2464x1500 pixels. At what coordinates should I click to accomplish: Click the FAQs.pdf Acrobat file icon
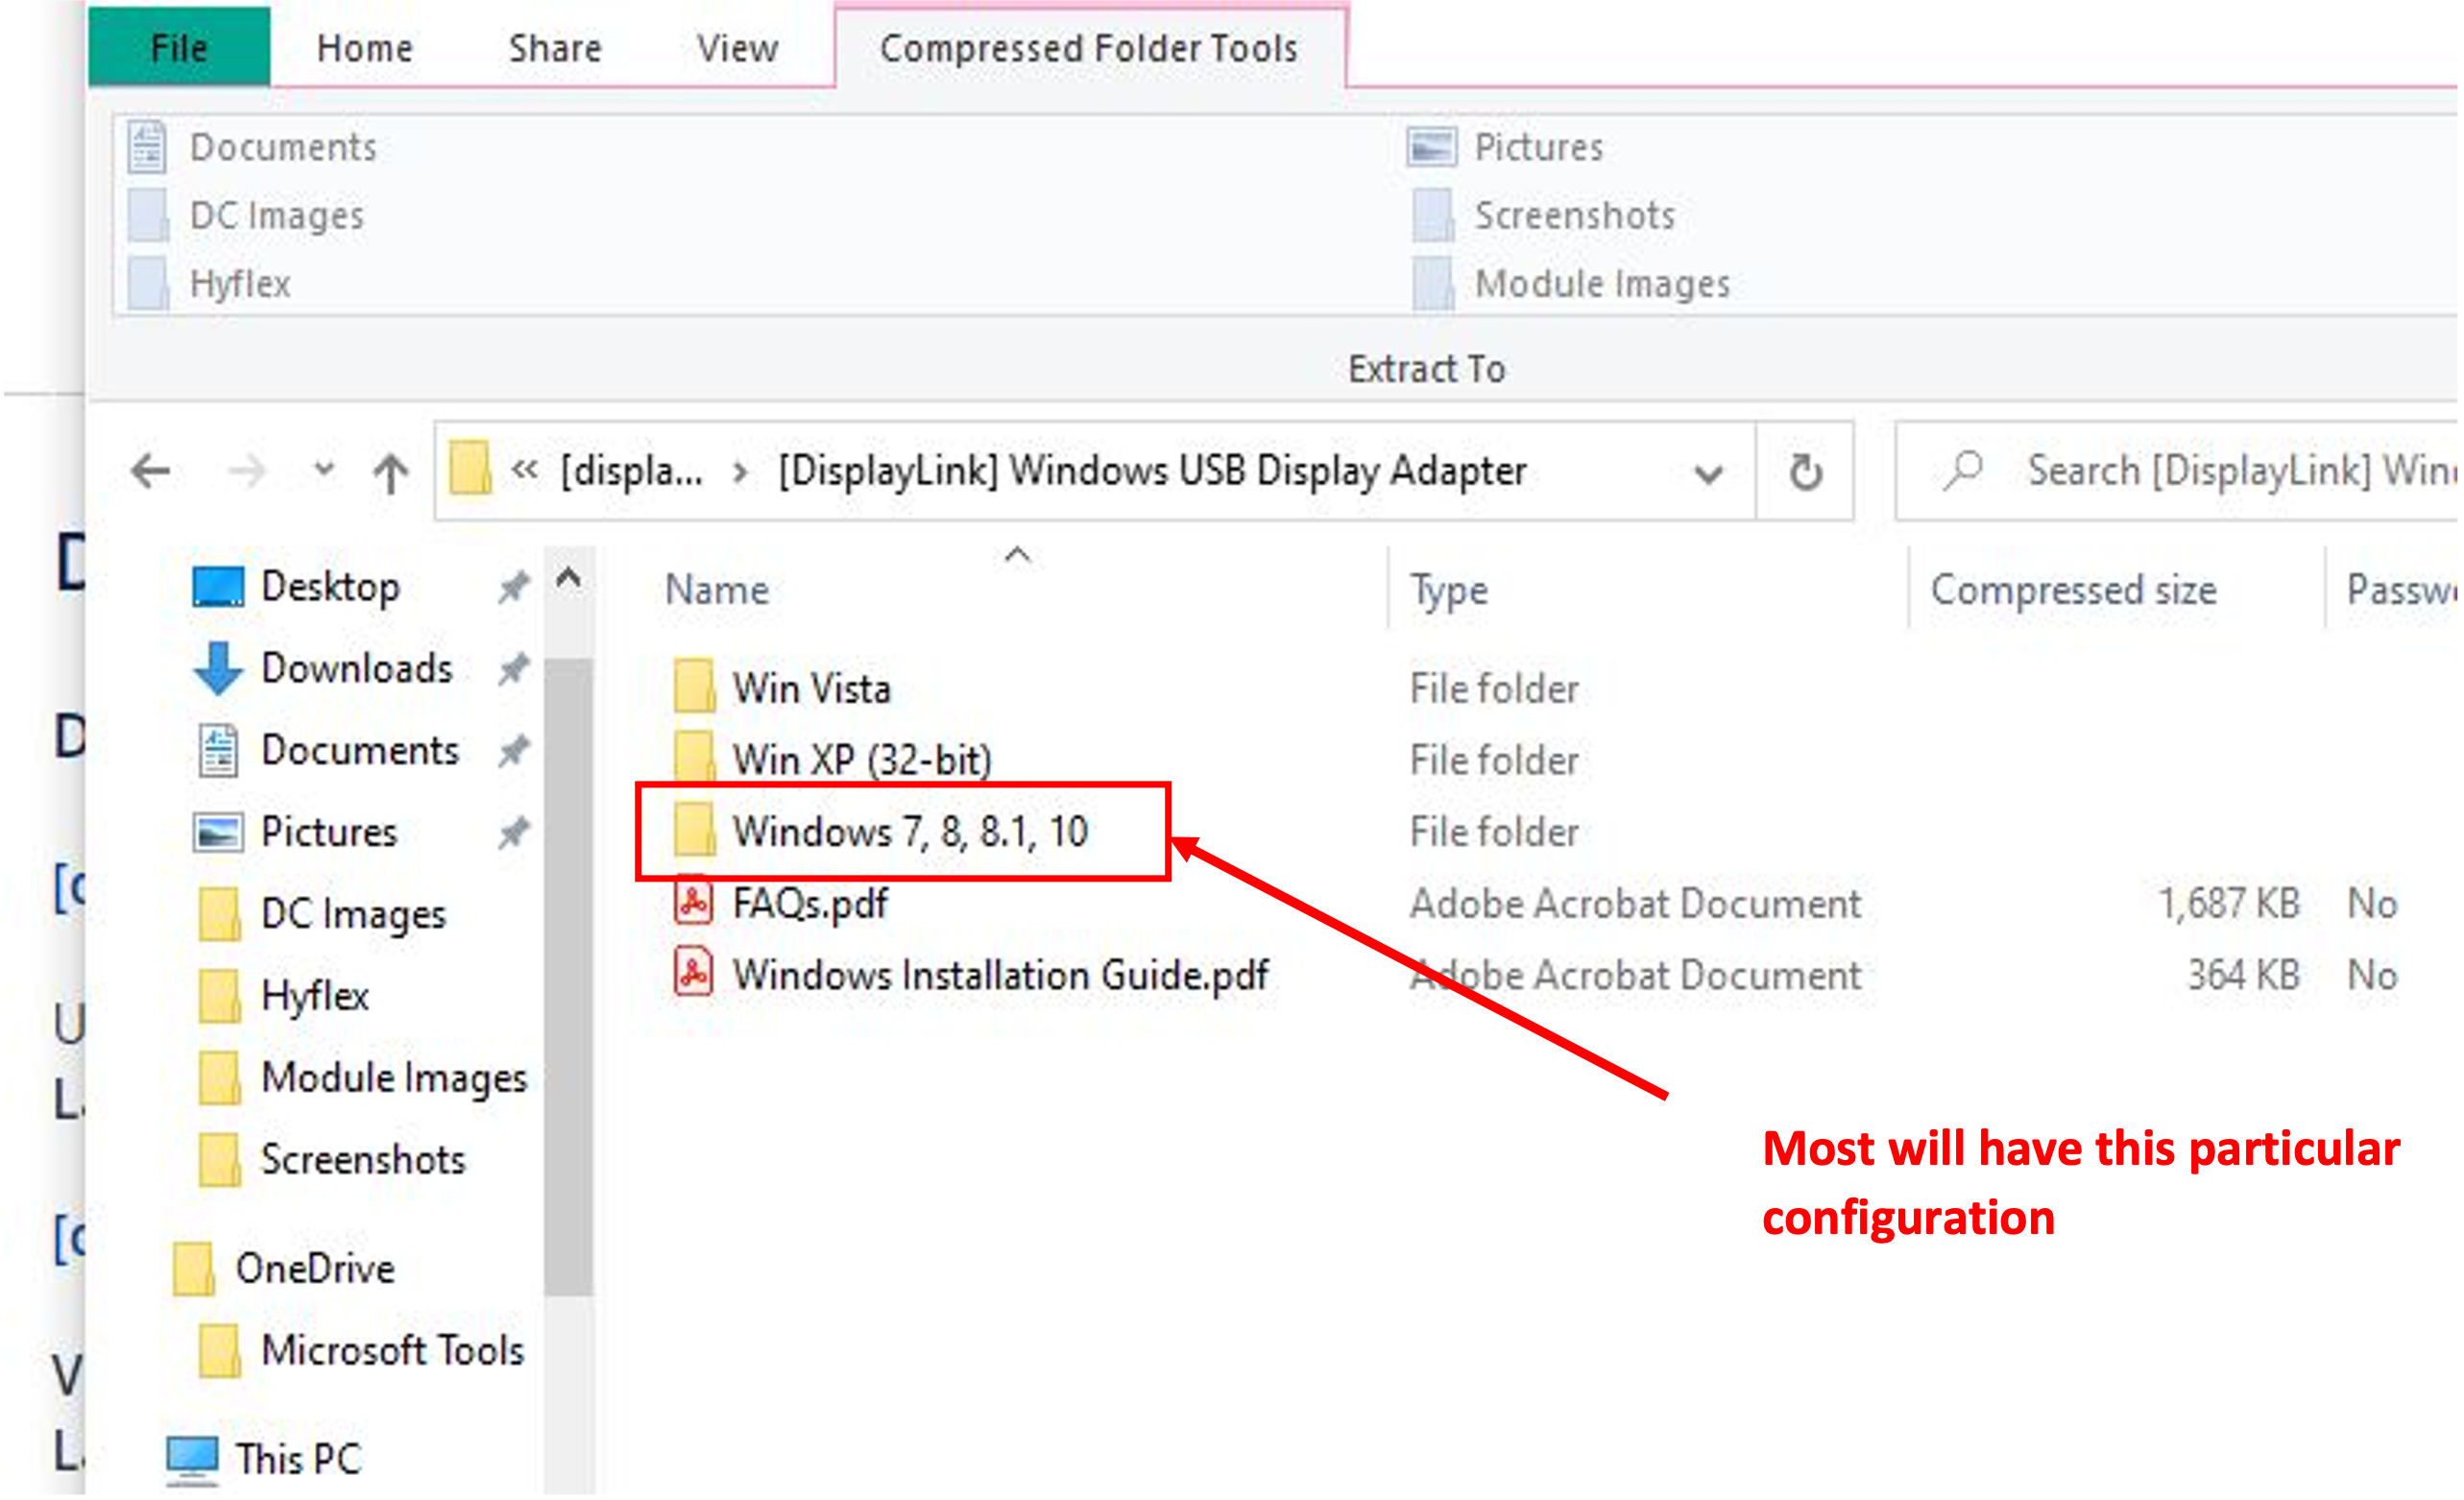tap(693, 903)
